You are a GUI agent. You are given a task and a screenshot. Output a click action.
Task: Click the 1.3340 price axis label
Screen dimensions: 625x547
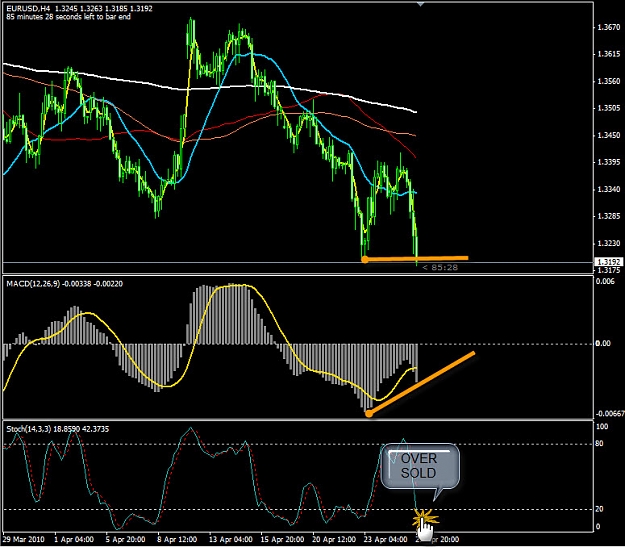coord(609,189)
